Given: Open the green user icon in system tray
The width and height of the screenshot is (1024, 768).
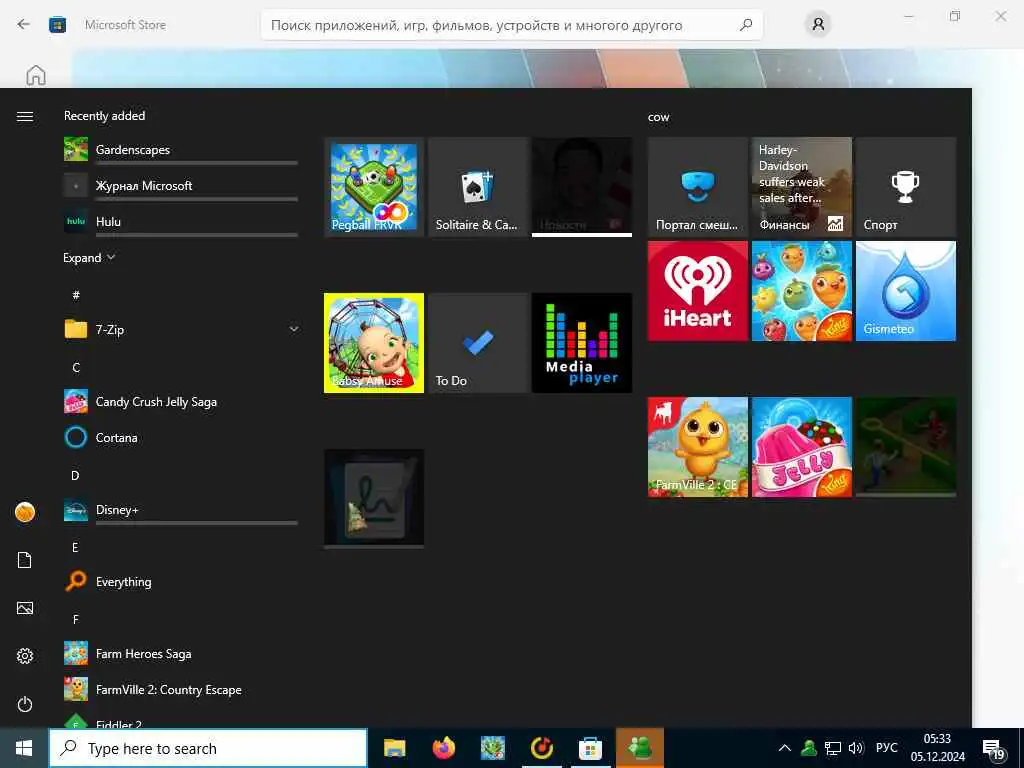Looking at the screenshot, I should tap(809, 748).
